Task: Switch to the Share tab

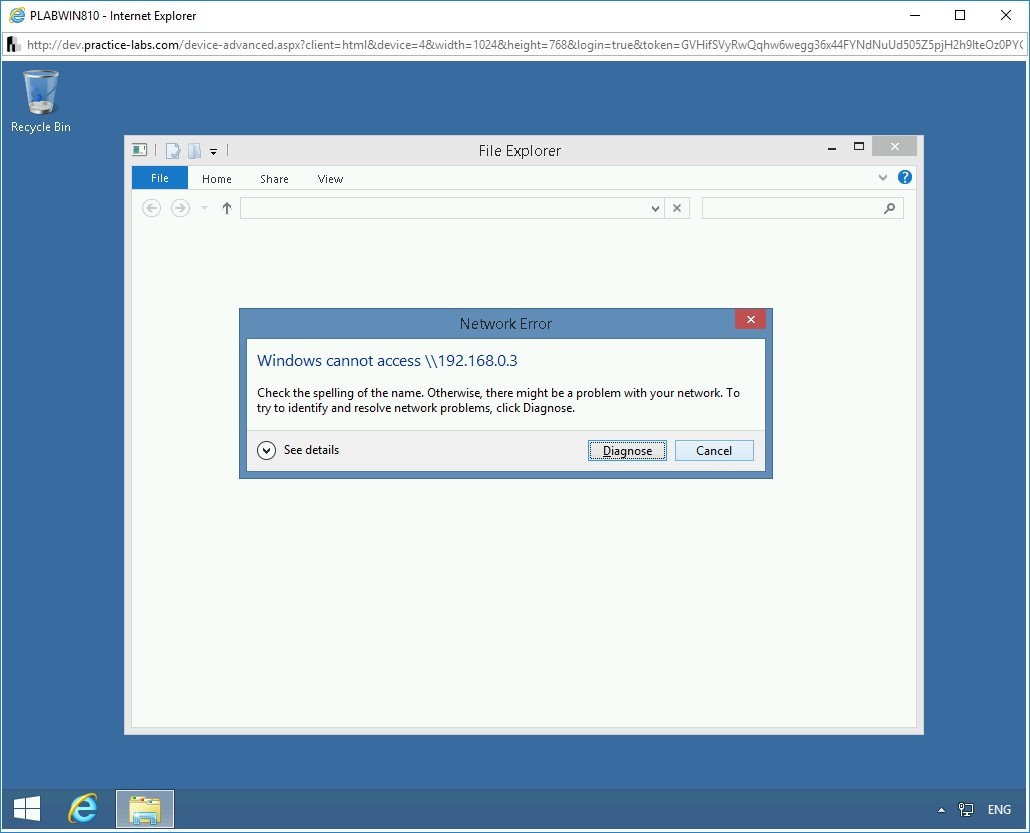Action: pos(273,179)
